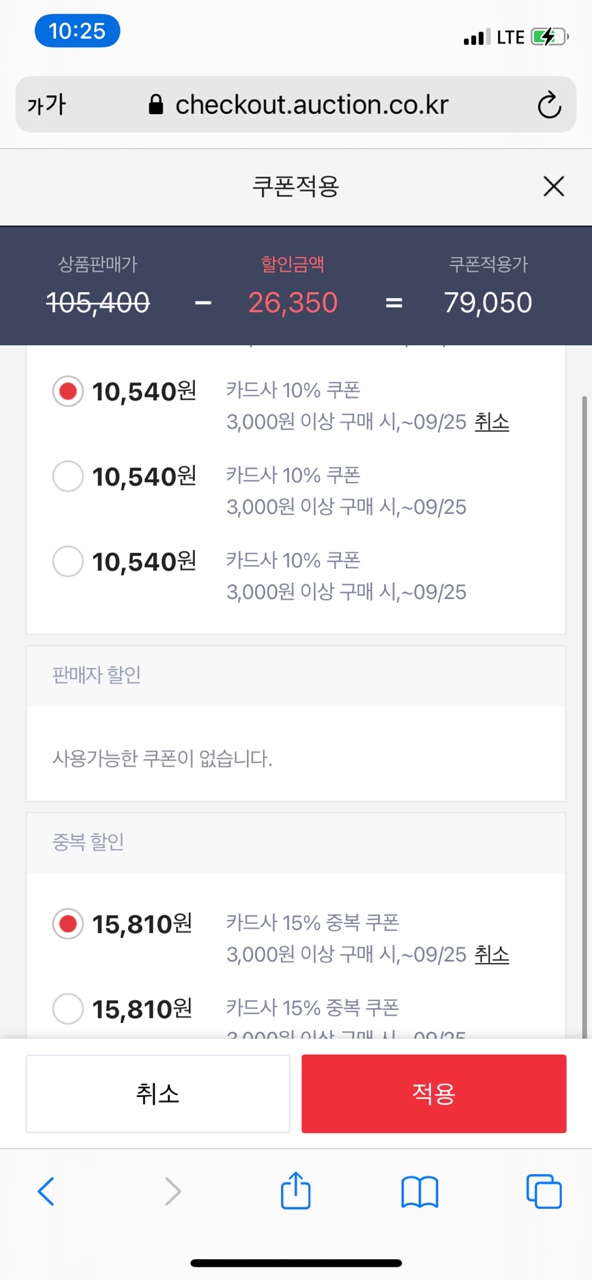Image resolution: width=592 pixels, height=1280 pixels.
Task: Tap the lock icon beside checkout.auction.co.kr
Action: click(x=155, y=105)
